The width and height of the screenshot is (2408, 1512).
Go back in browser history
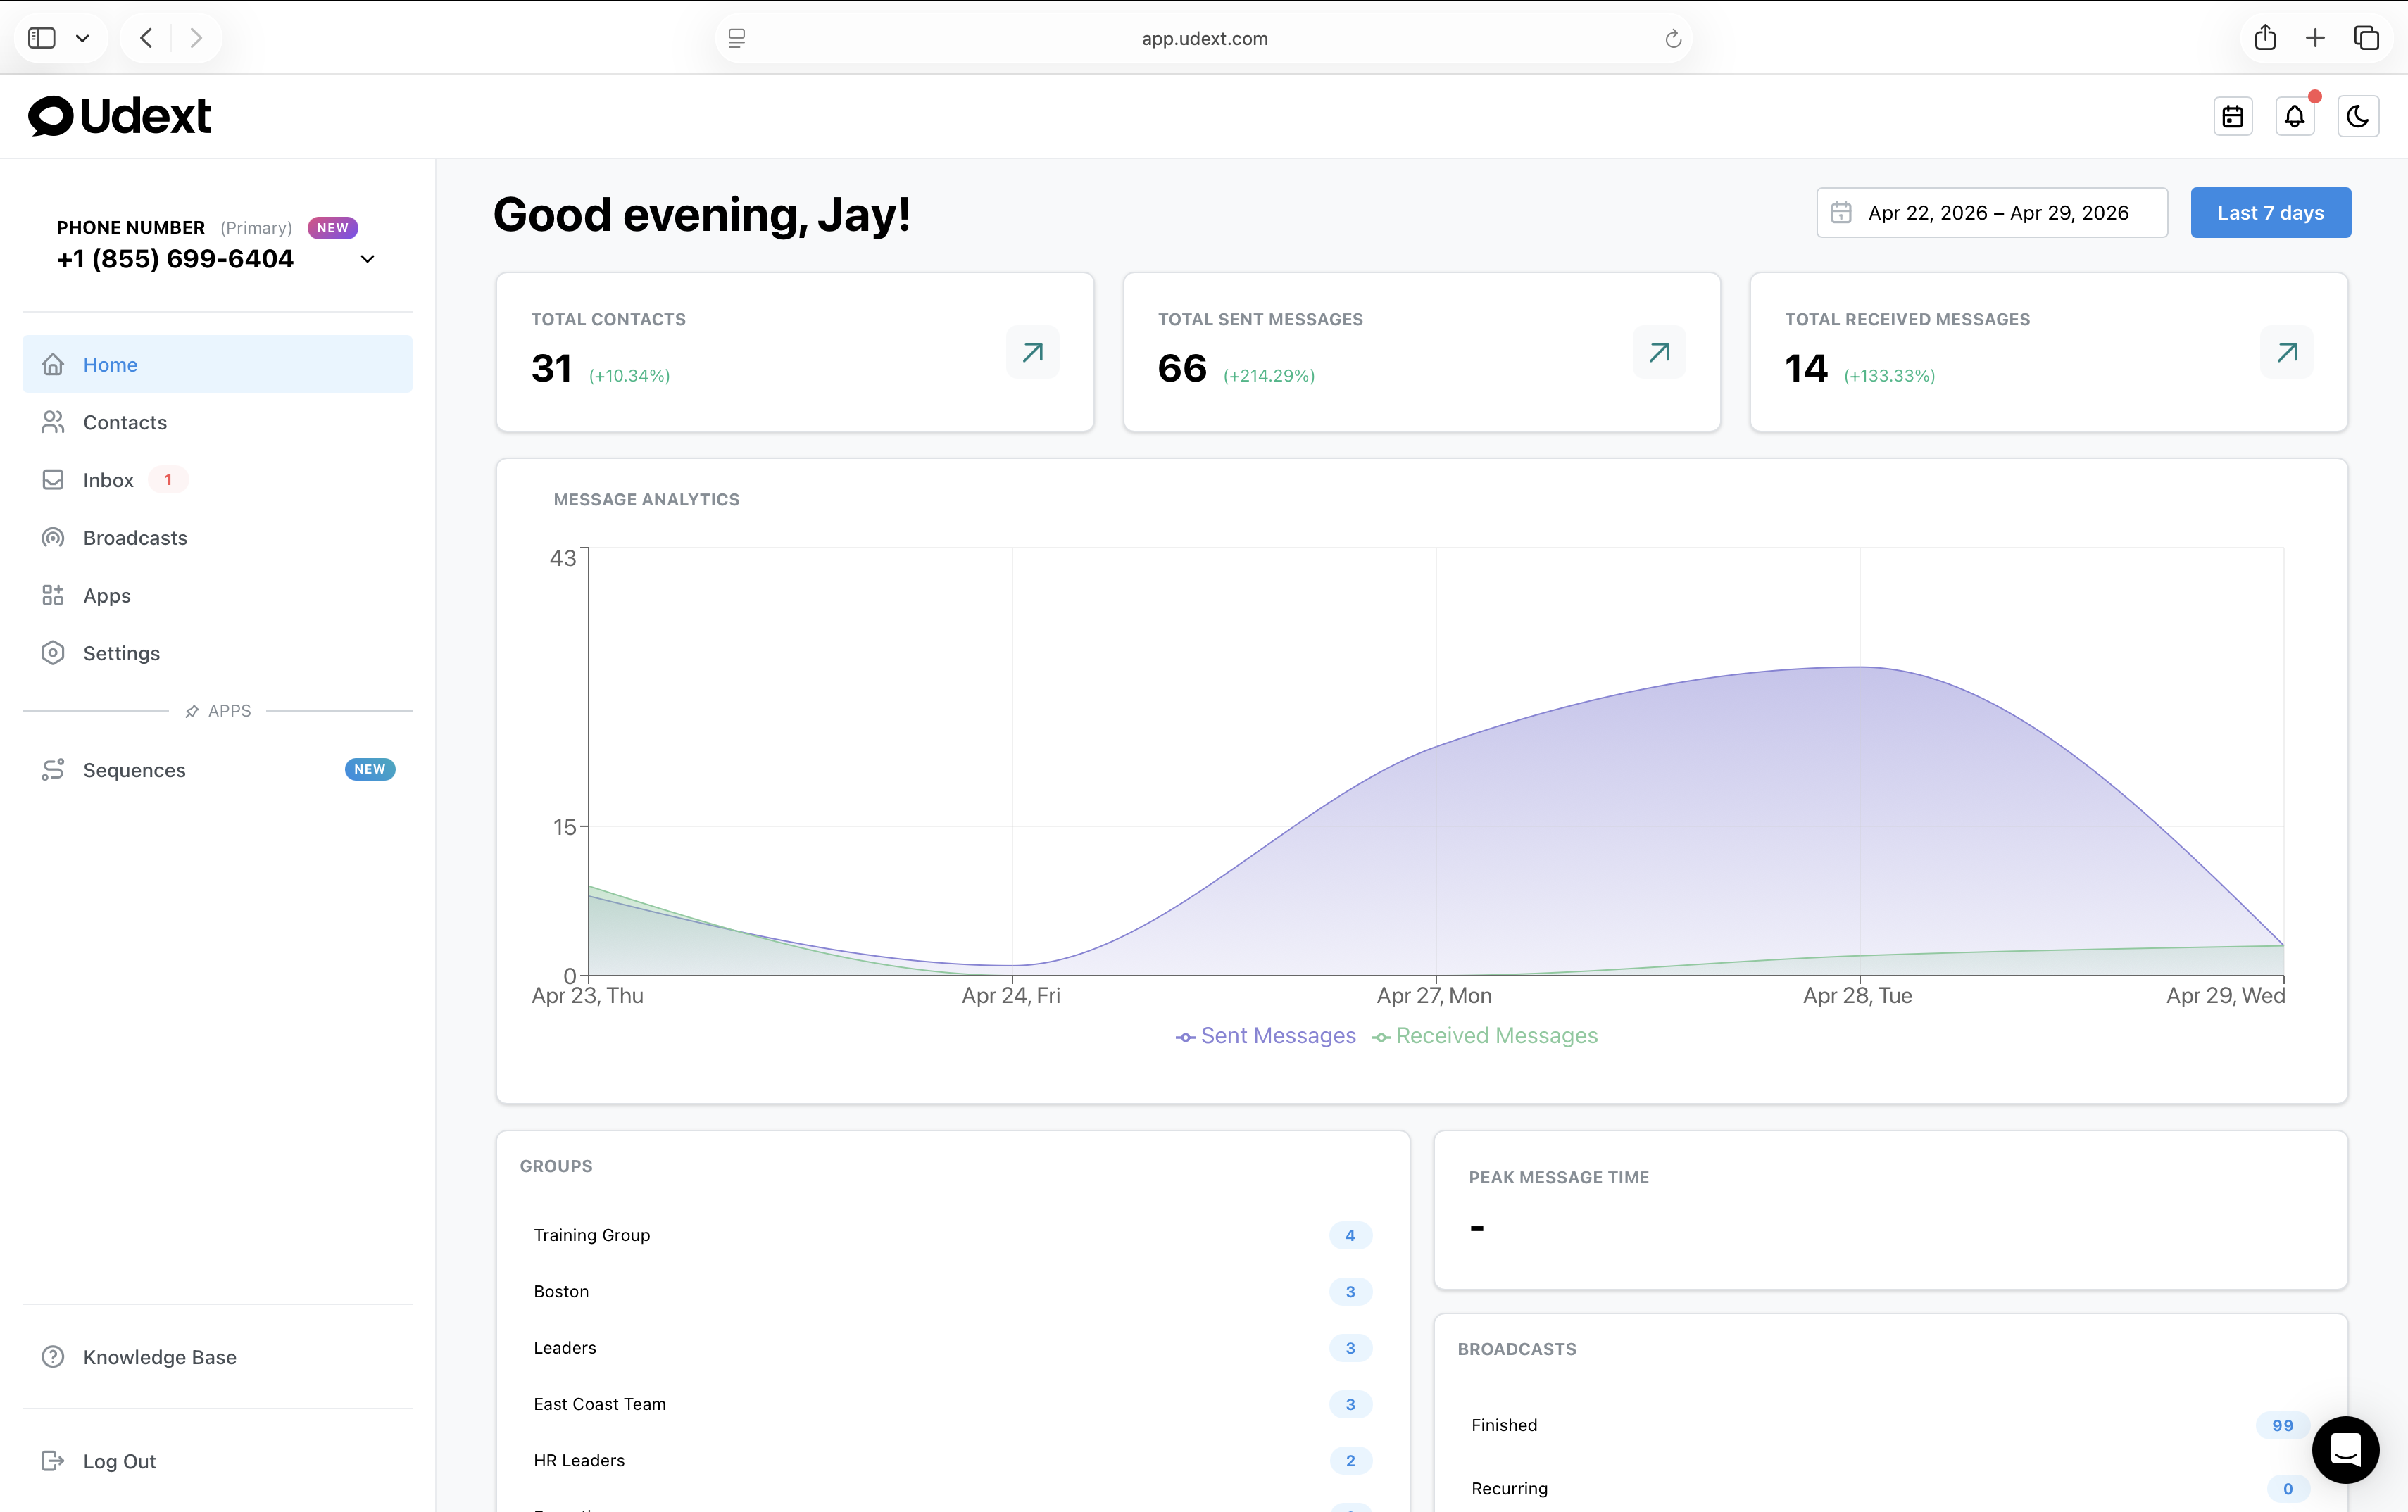point(146,38)
